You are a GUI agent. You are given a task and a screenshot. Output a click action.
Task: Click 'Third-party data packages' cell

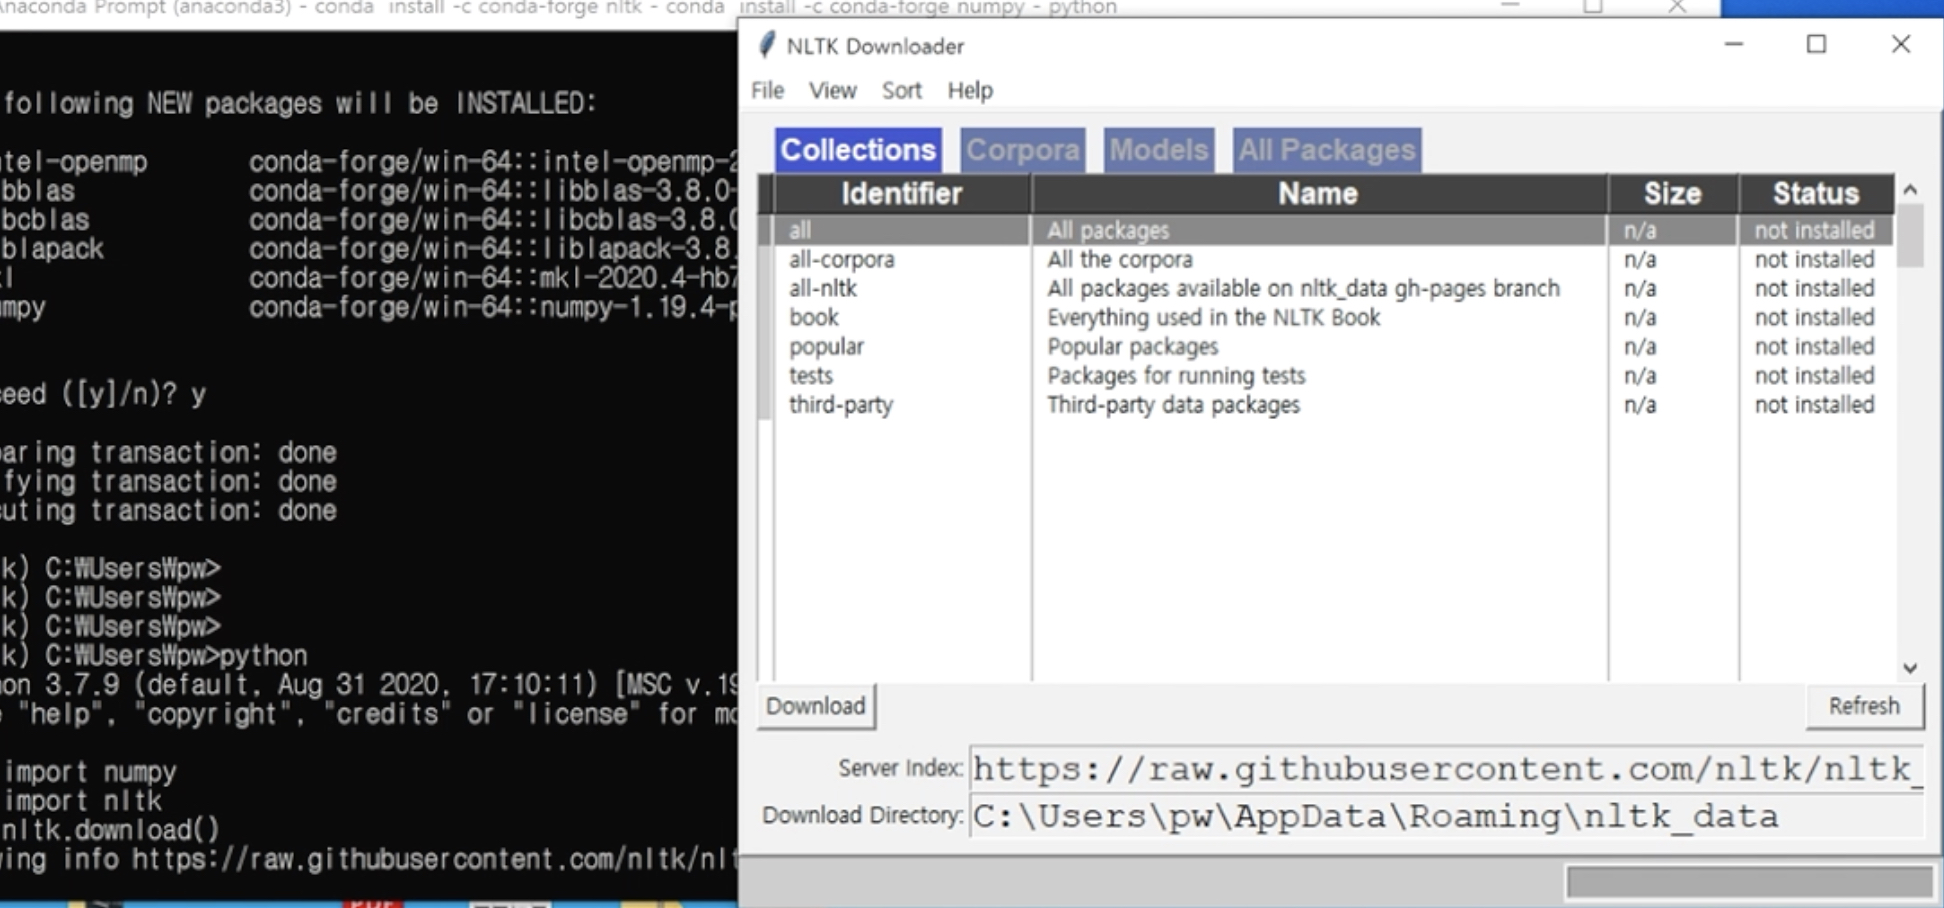point(1173,404)
